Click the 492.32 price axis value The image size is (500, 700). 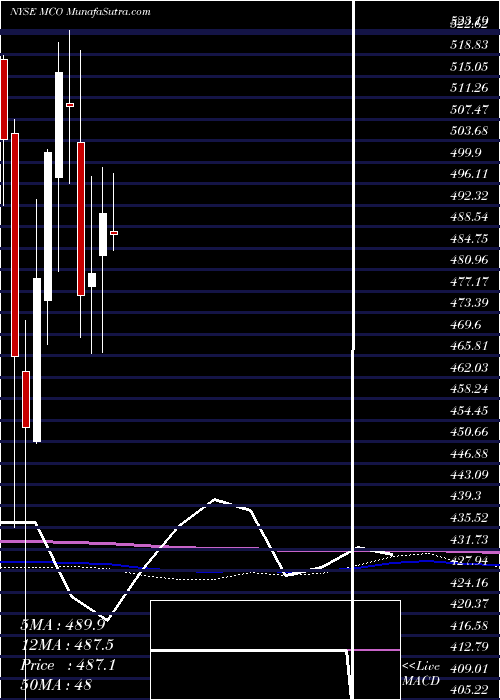(469, 196)
